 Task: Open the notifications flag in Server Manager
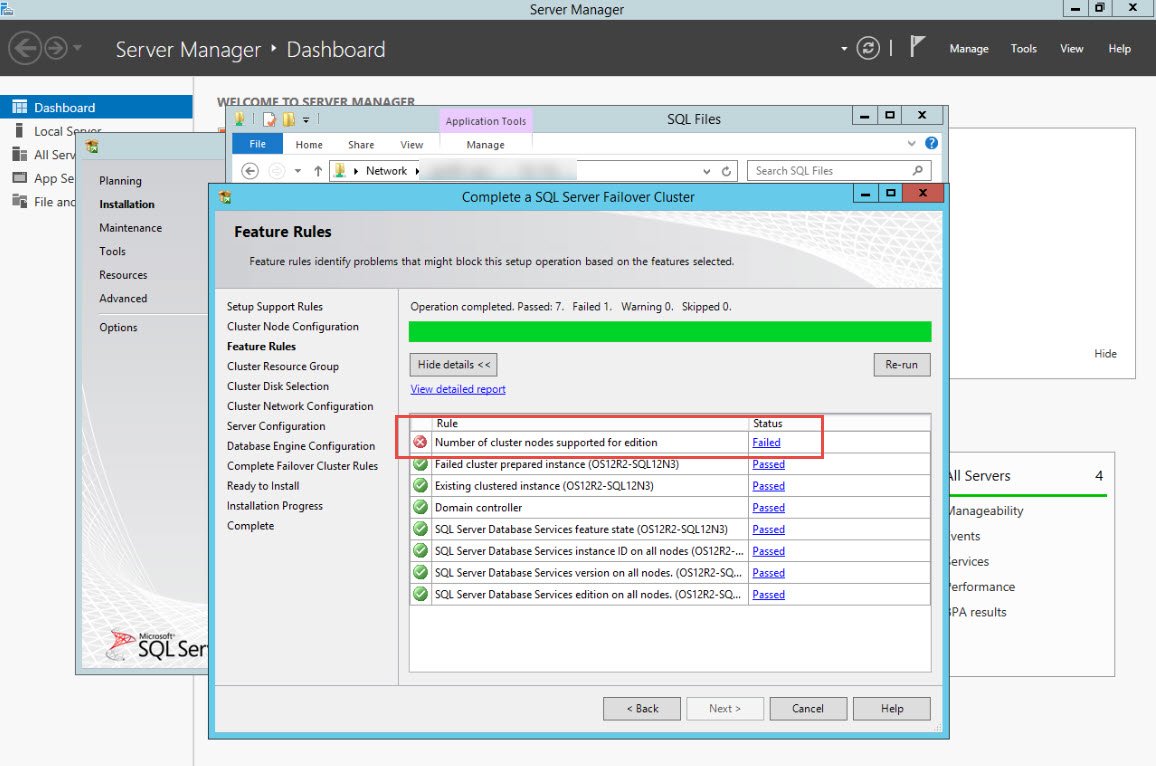[x=916, y=45]
